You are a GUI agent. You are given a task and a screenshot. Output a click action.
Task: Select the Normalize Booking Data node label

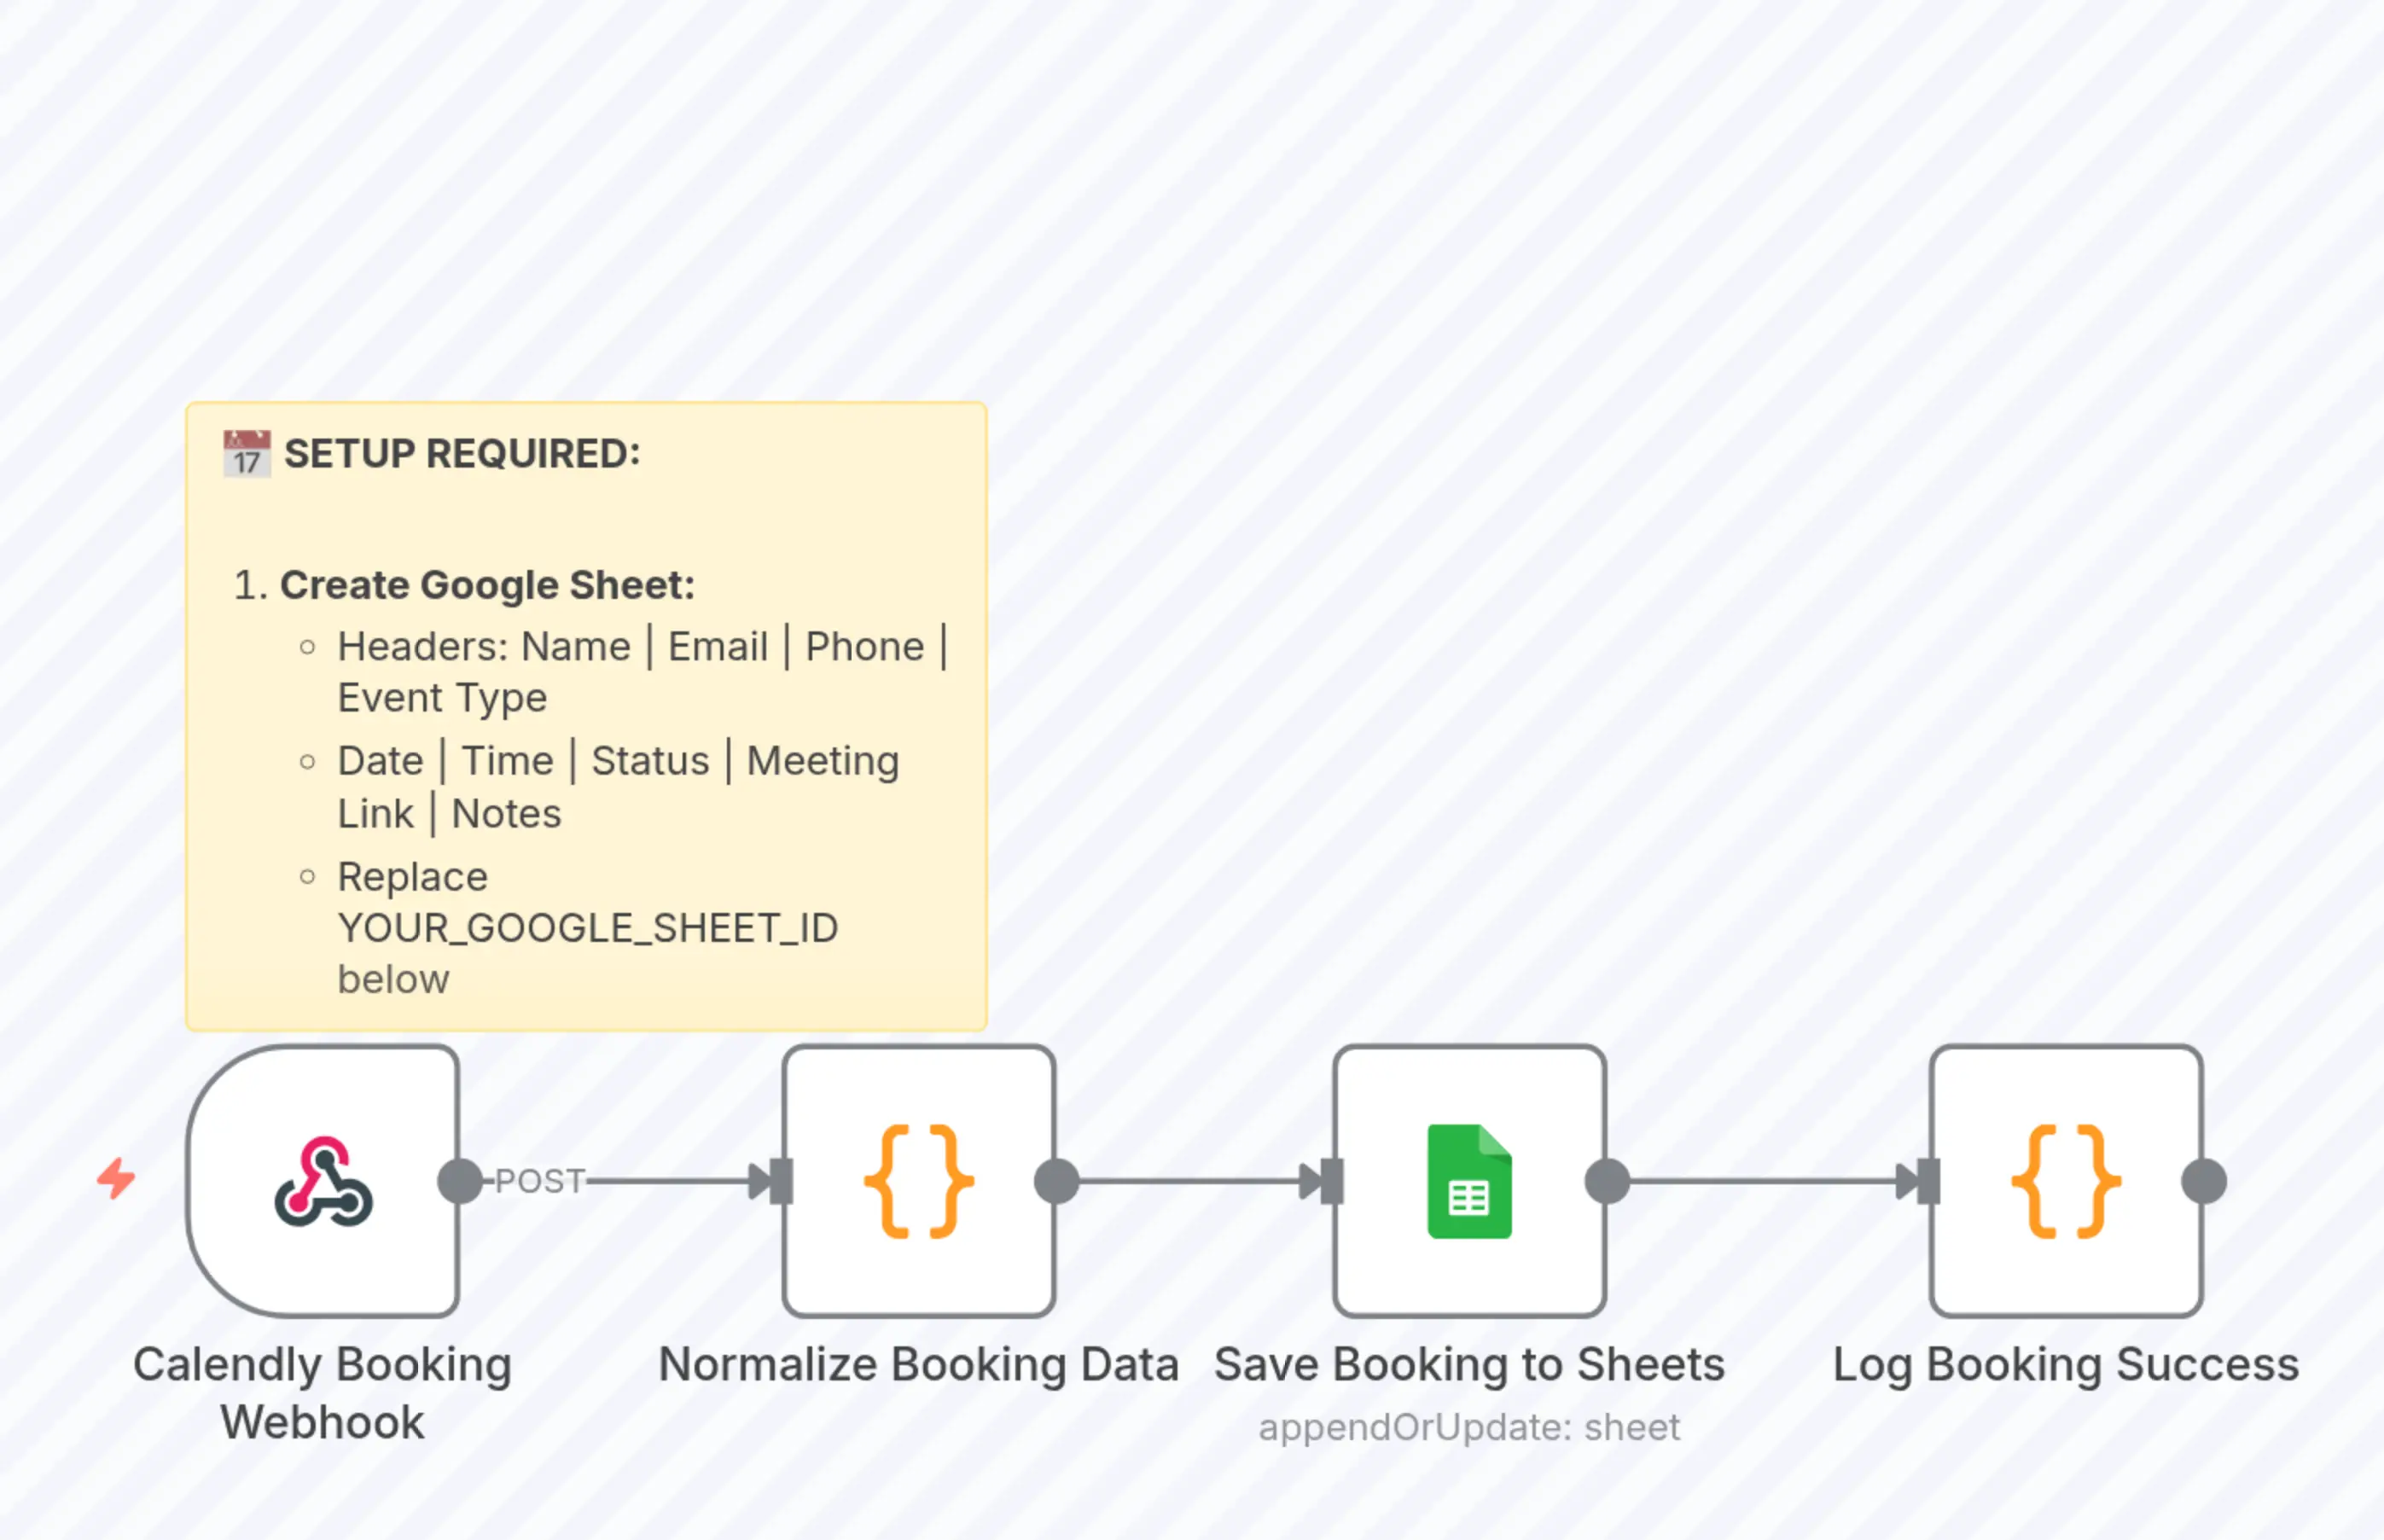tap(919, 1363)
